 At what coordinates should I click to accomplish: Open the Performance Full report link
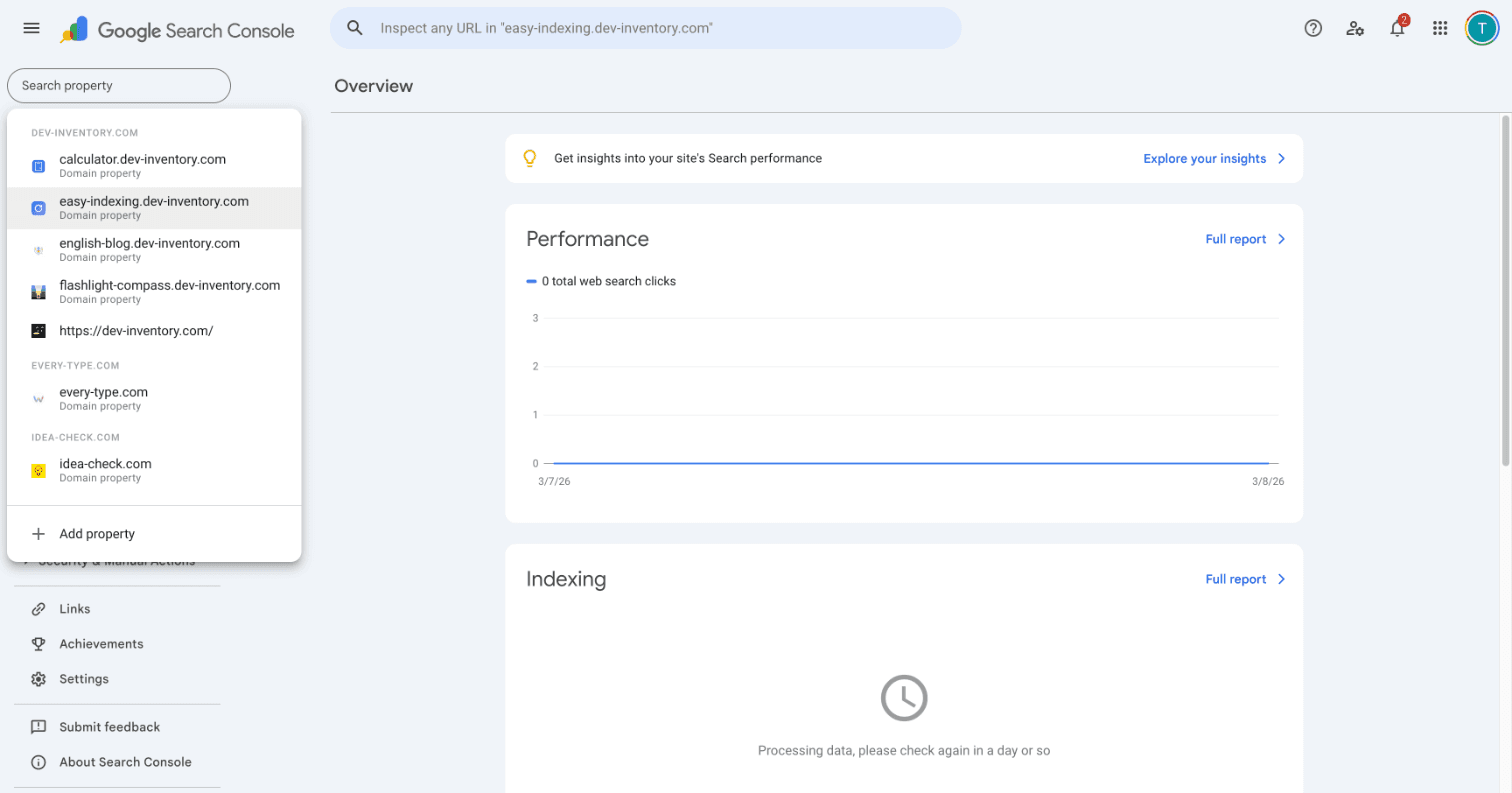pos(1245,239)
